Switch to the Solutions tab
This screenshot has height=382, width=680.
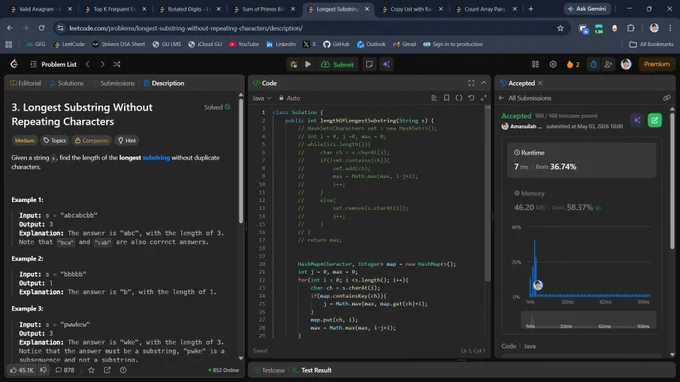click(66, 83)
